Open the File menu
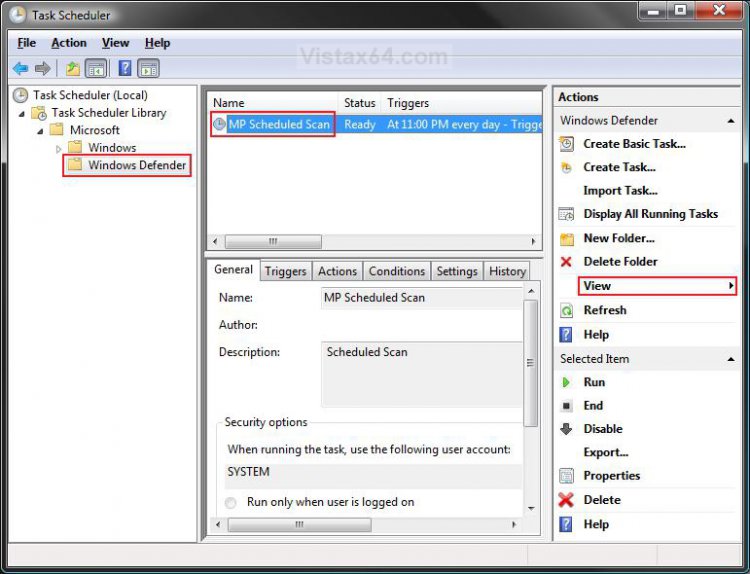This screenshot has height=574, width=750. click(x=27, y=43)
